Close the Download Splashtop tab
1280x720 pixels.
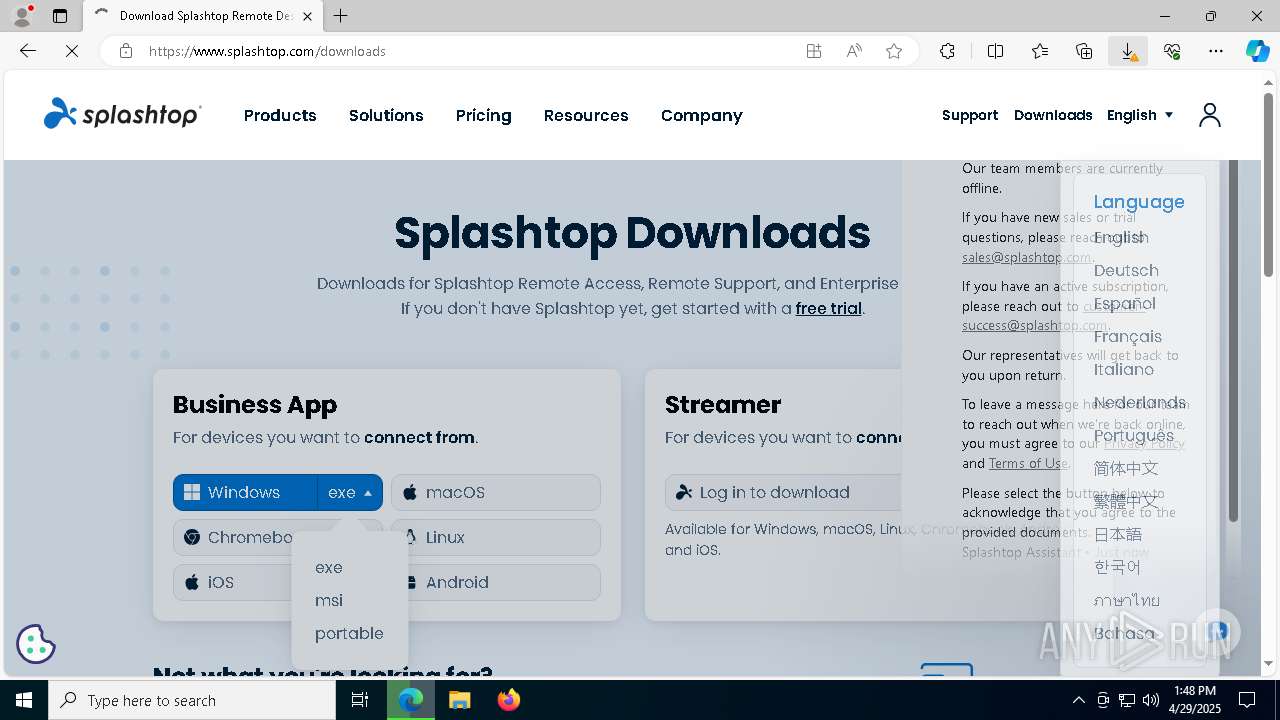click(308, 16)
